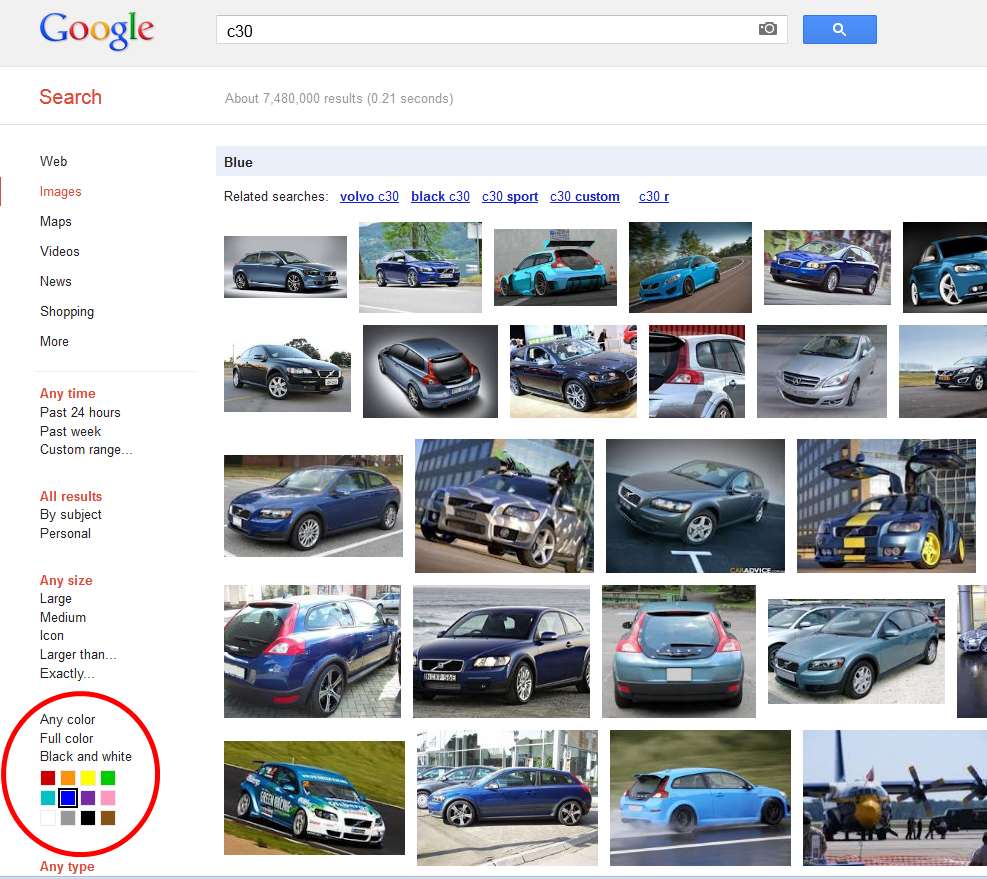987x879 pixels.
Task: Open the Search heading link
Action: (70, 97)
